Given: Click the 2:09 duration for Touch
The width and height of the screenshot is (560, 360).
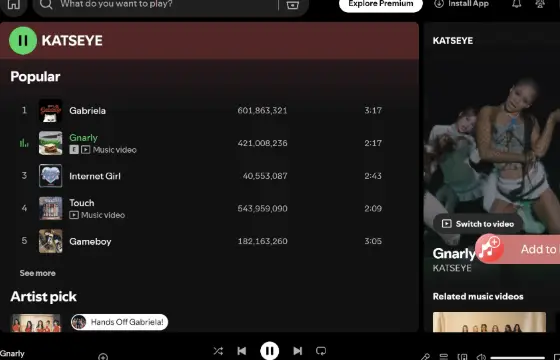Looking at the screenshot, I should tap(373, 209).
